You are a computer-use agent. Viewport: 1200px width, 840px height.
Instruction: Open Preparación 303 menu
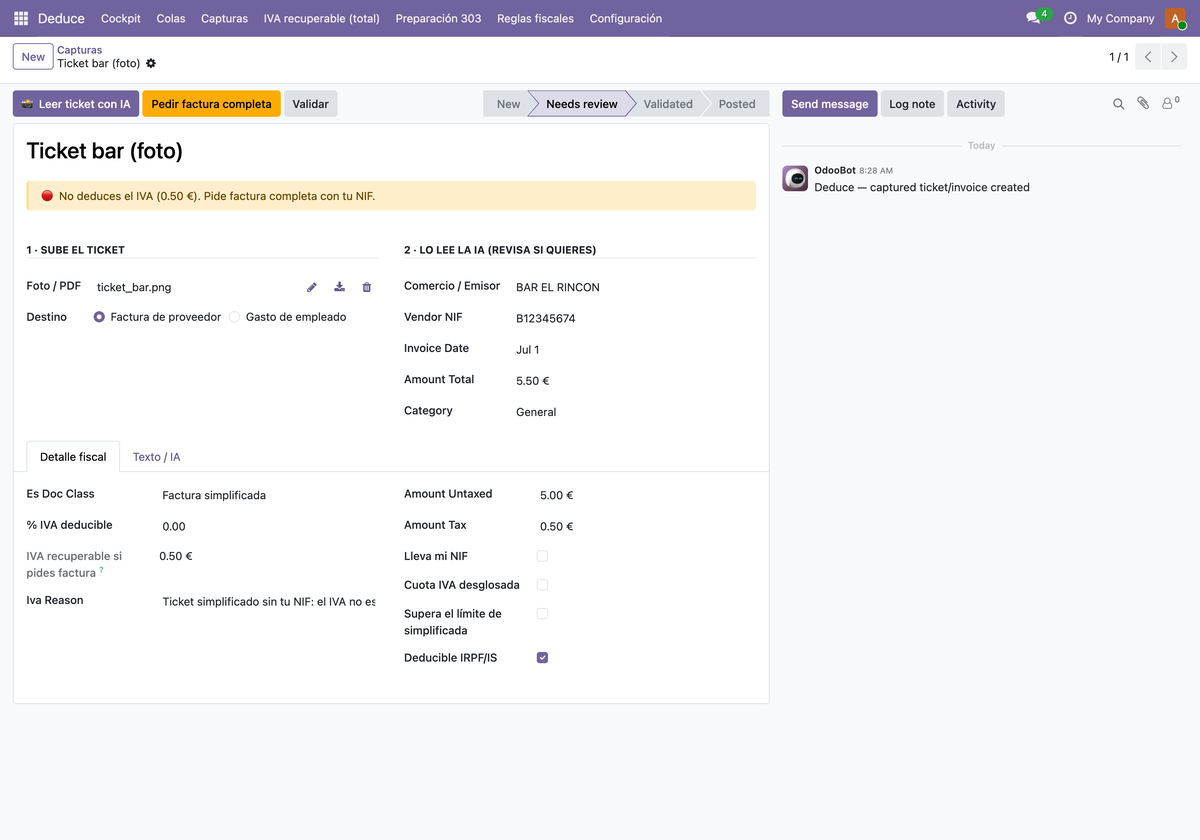(438, 18)
